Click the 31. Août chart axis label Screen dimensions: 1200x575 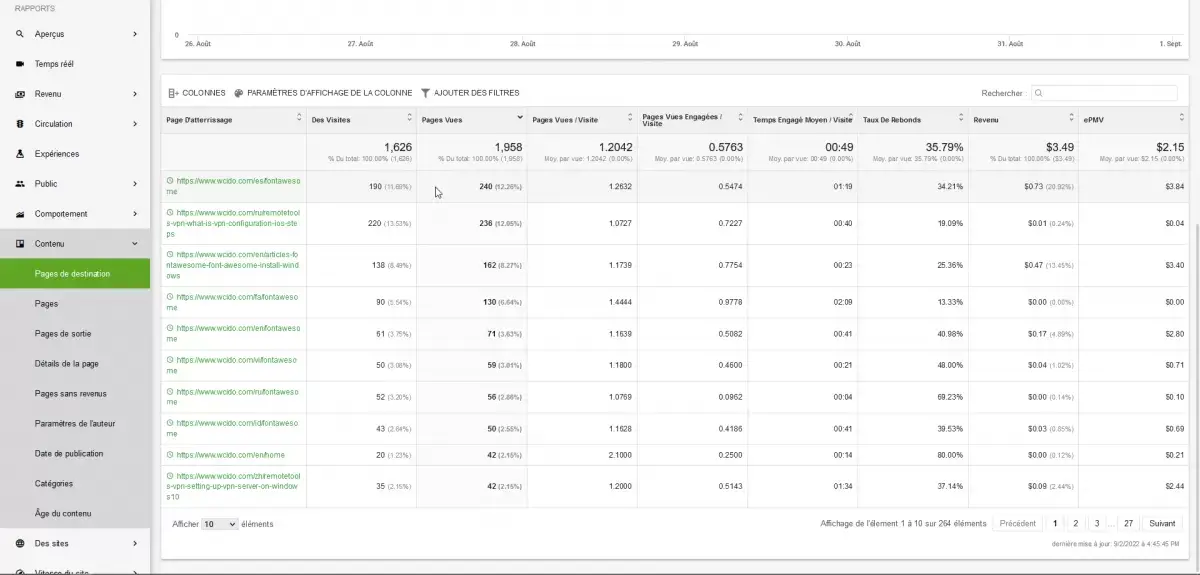coord(1009,44)
